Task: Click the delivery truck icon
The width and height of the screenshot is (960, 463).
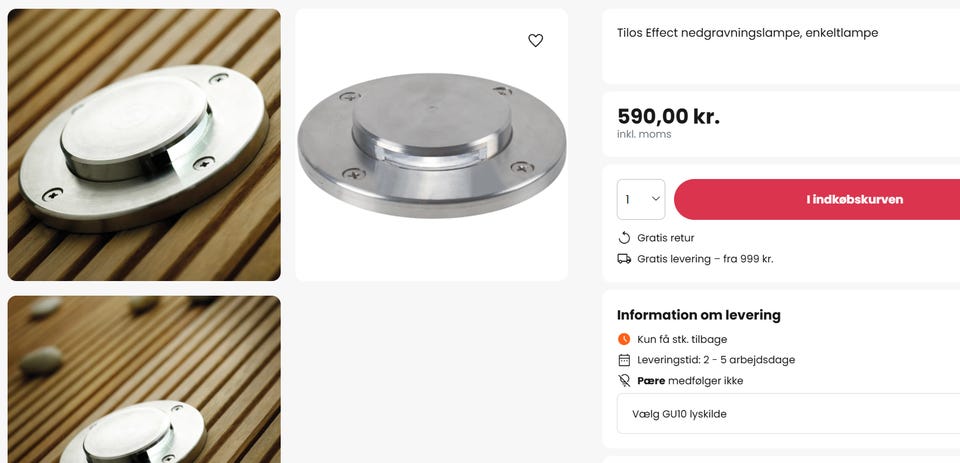Action: [624, 259]
